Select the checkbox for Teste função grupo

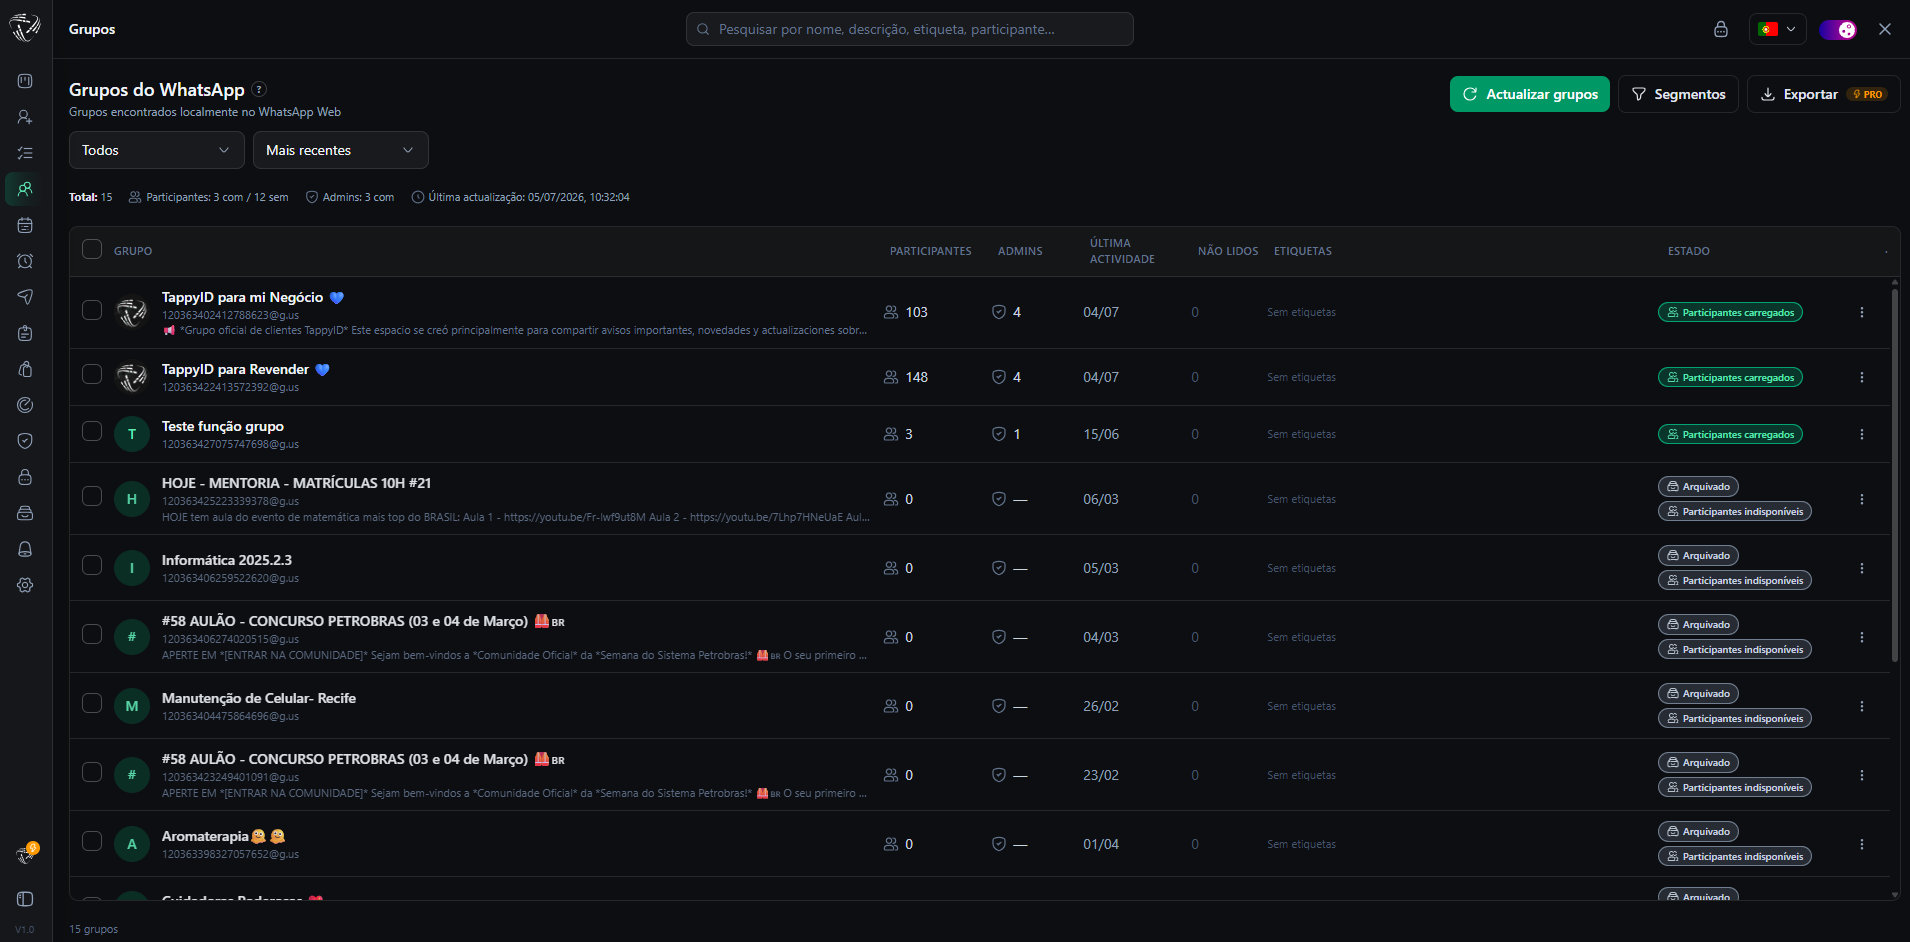pos(92,431)
